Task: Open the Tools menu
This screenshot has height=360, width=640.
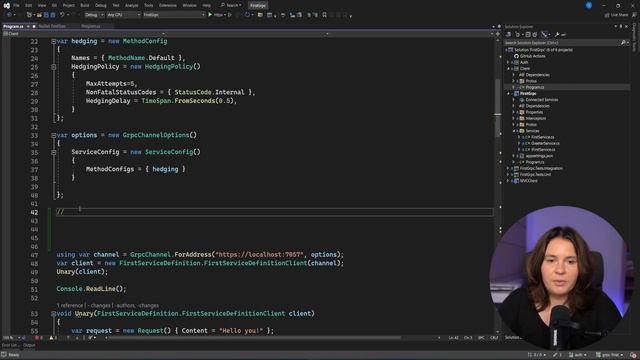Action: click(x=149, y=5)
